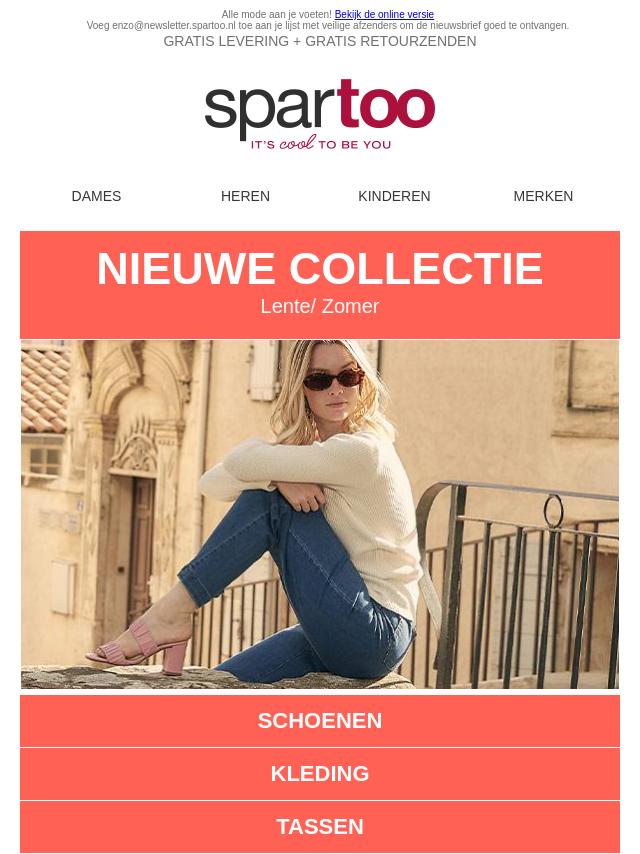Screen dimensions: 640x854
Task: Select the 'Lente/ Zomer' subtitle
Action: (x=320, y=306)
